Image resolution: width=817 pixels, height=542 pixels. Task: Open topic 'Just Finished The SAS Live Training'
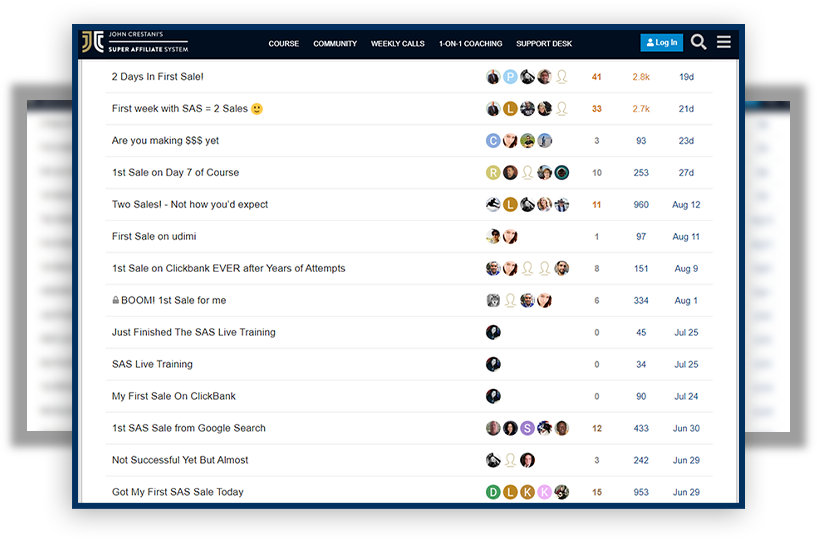(x=193, y=332)
